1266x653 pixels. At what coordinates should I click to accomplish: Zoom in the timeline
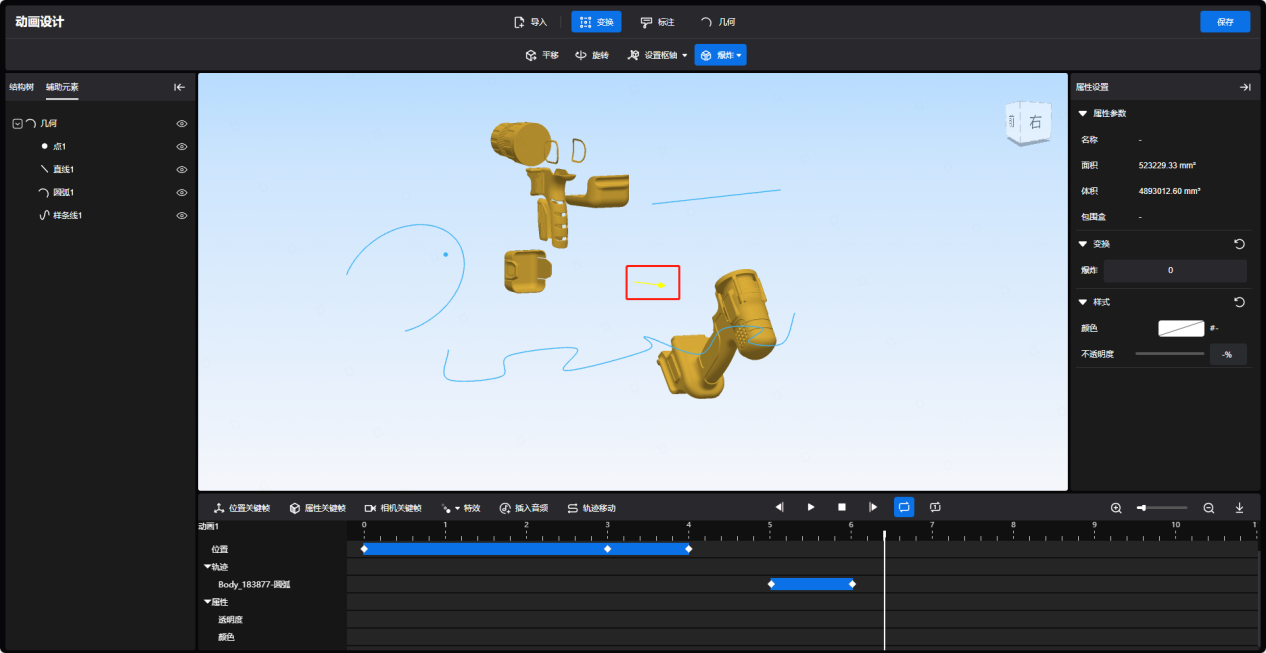click(x=1116, y=508)
